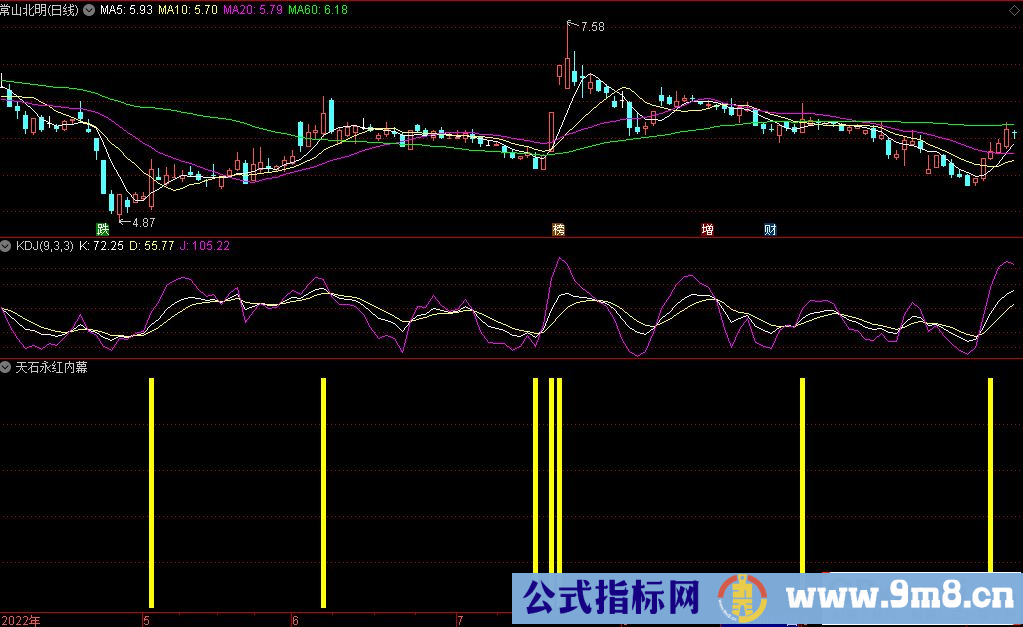Click the MA60: 6.18 label

(x=318, y=10)
